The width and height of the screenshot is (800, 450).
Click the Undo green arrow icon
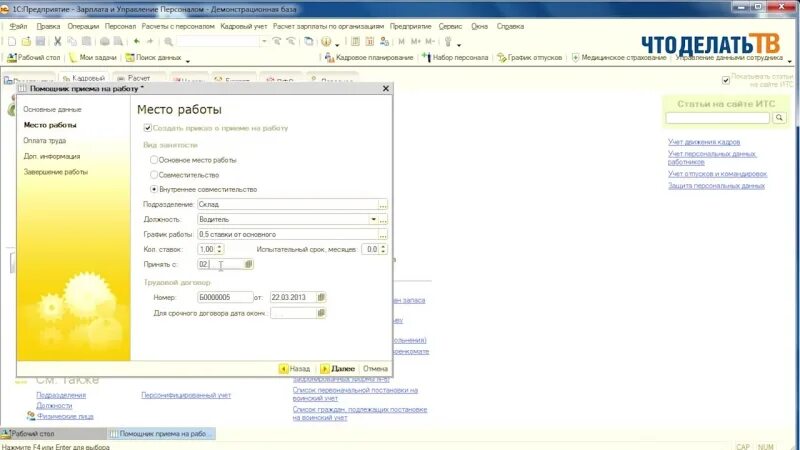point(136,41)
